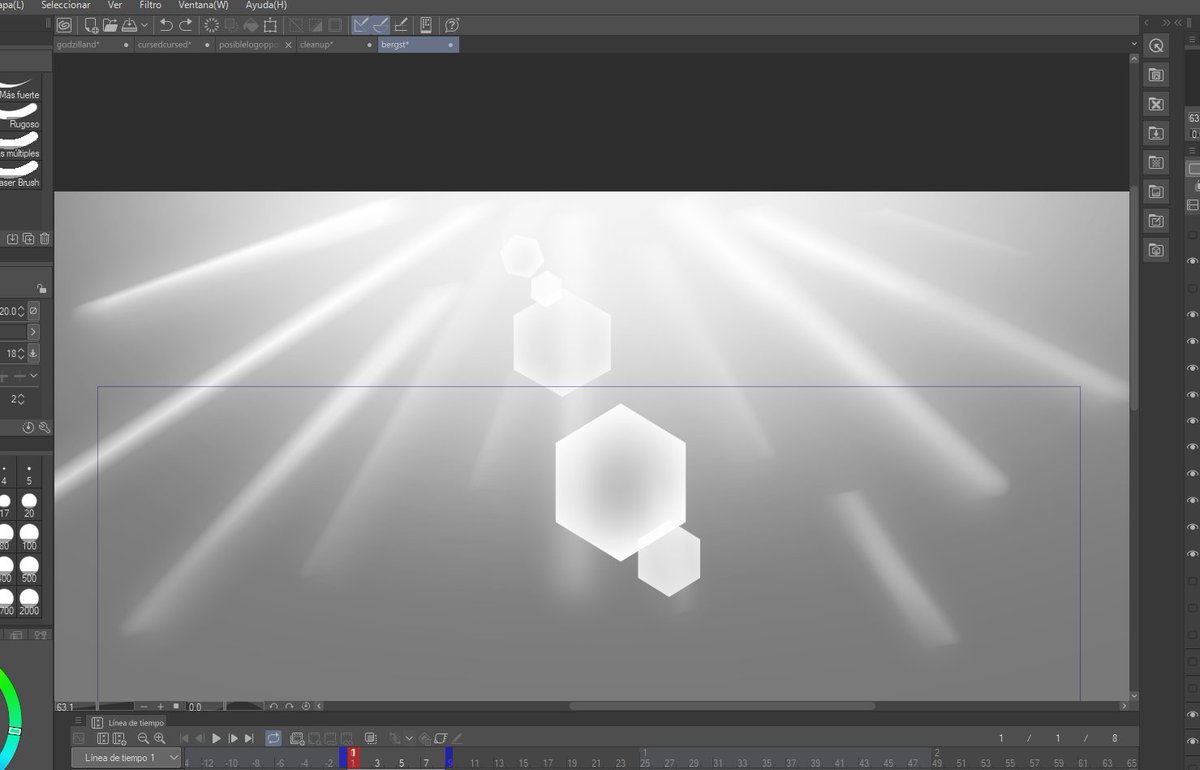
Task: Toggle snap to special ruler
Action: point(381,25)
